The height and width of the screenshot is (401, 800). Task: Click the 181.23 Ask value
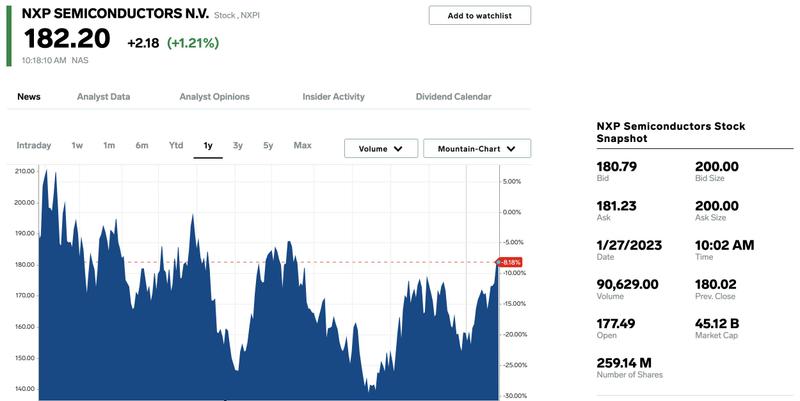[616, 206]
